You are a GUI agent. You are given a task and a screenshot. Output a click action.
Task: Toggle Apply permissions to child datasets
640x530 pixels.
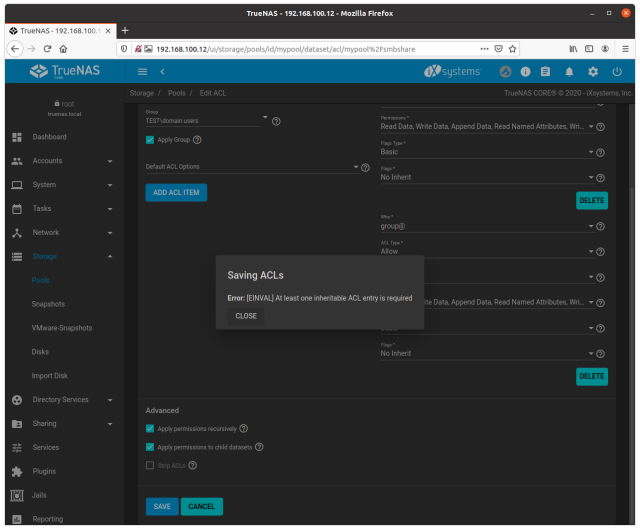coord(150,447)
